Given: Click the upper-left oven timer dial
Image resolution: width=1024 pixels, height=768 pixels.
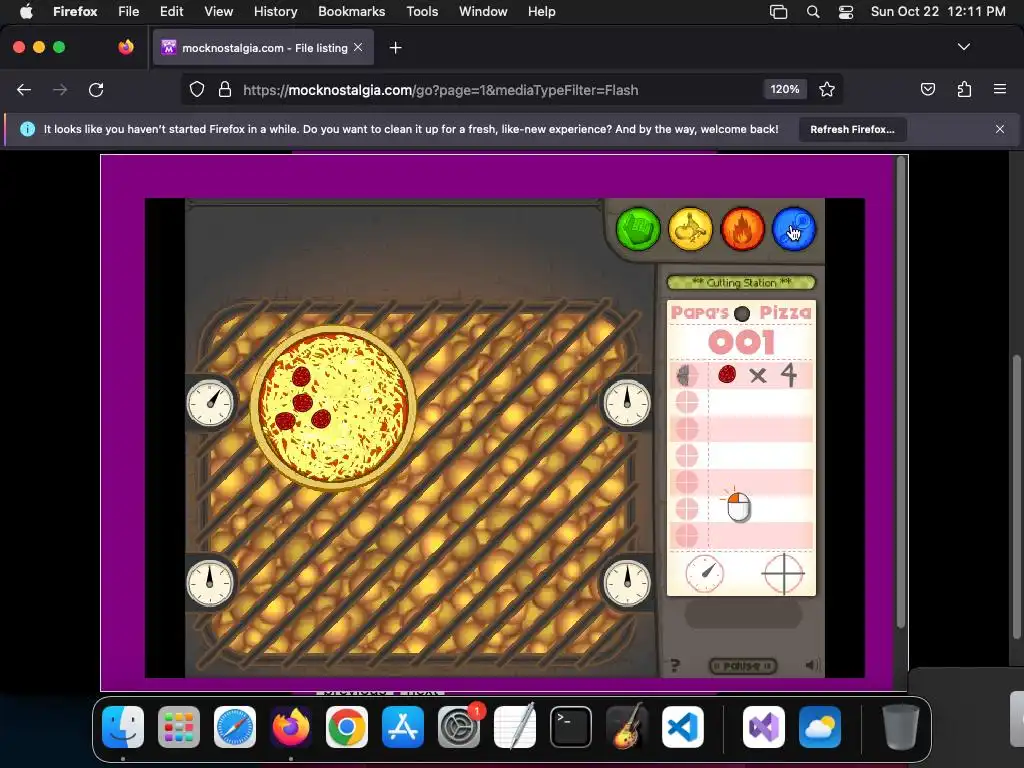Looking at the screenshot, I should tap(210, 403).
